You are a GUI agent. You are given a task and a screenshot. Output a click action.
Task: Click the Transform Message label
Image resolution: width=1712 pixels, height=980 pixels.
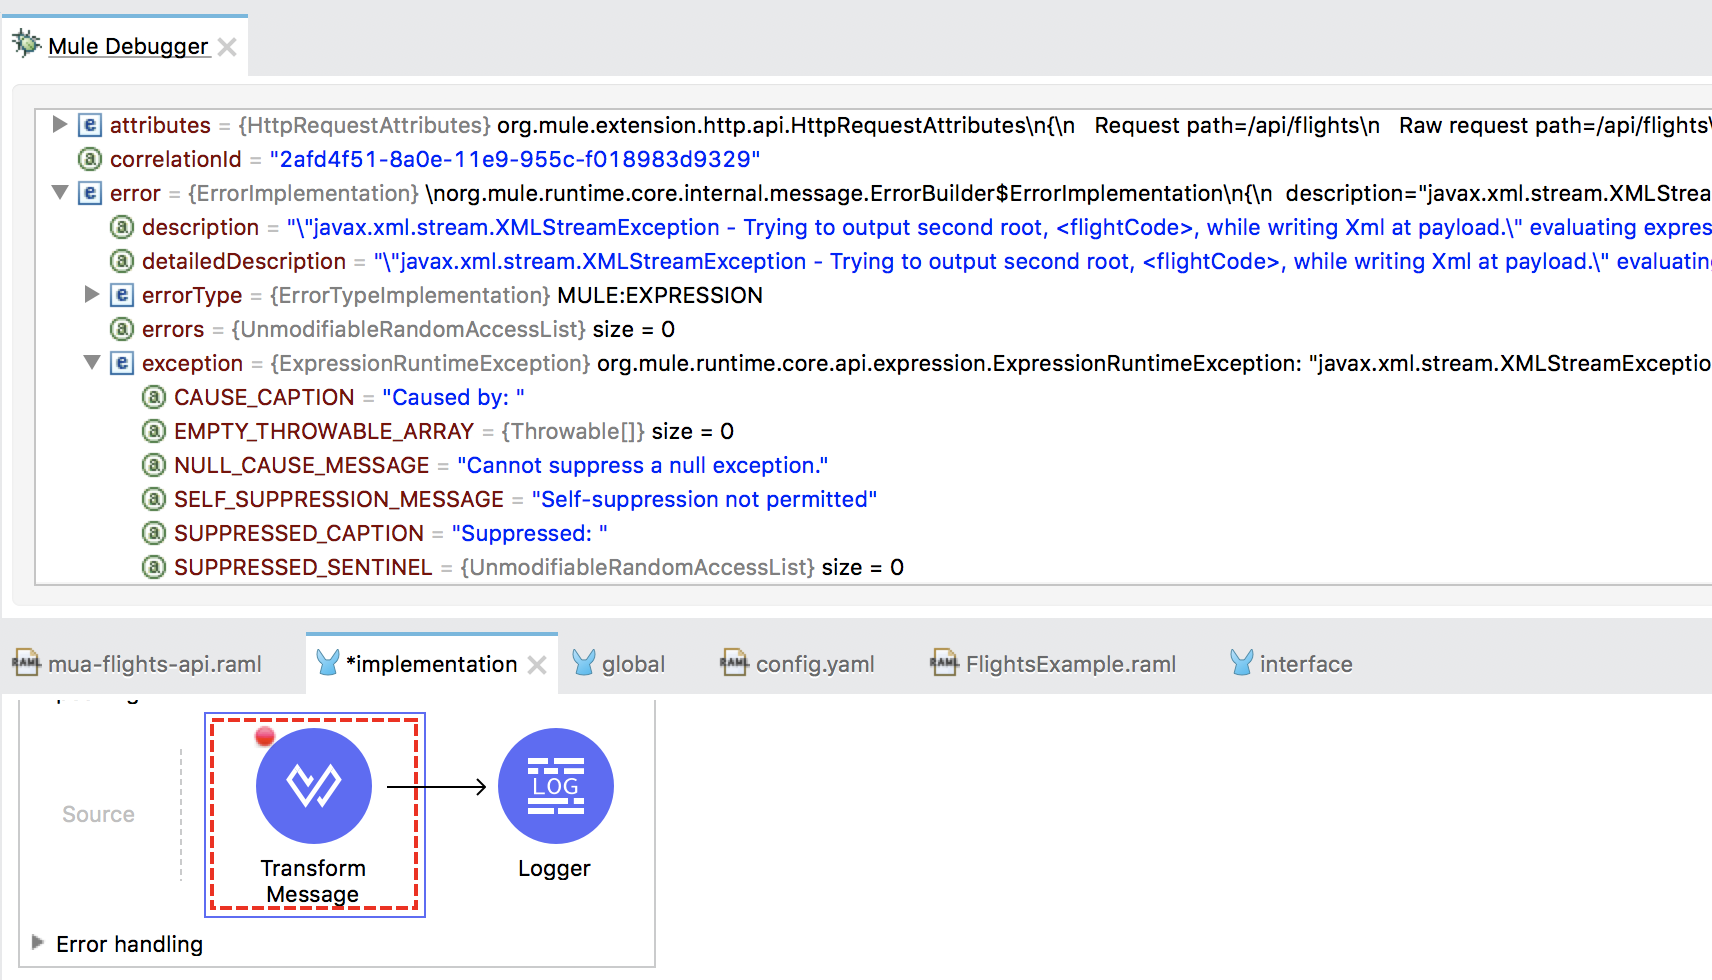pos(313,881)
